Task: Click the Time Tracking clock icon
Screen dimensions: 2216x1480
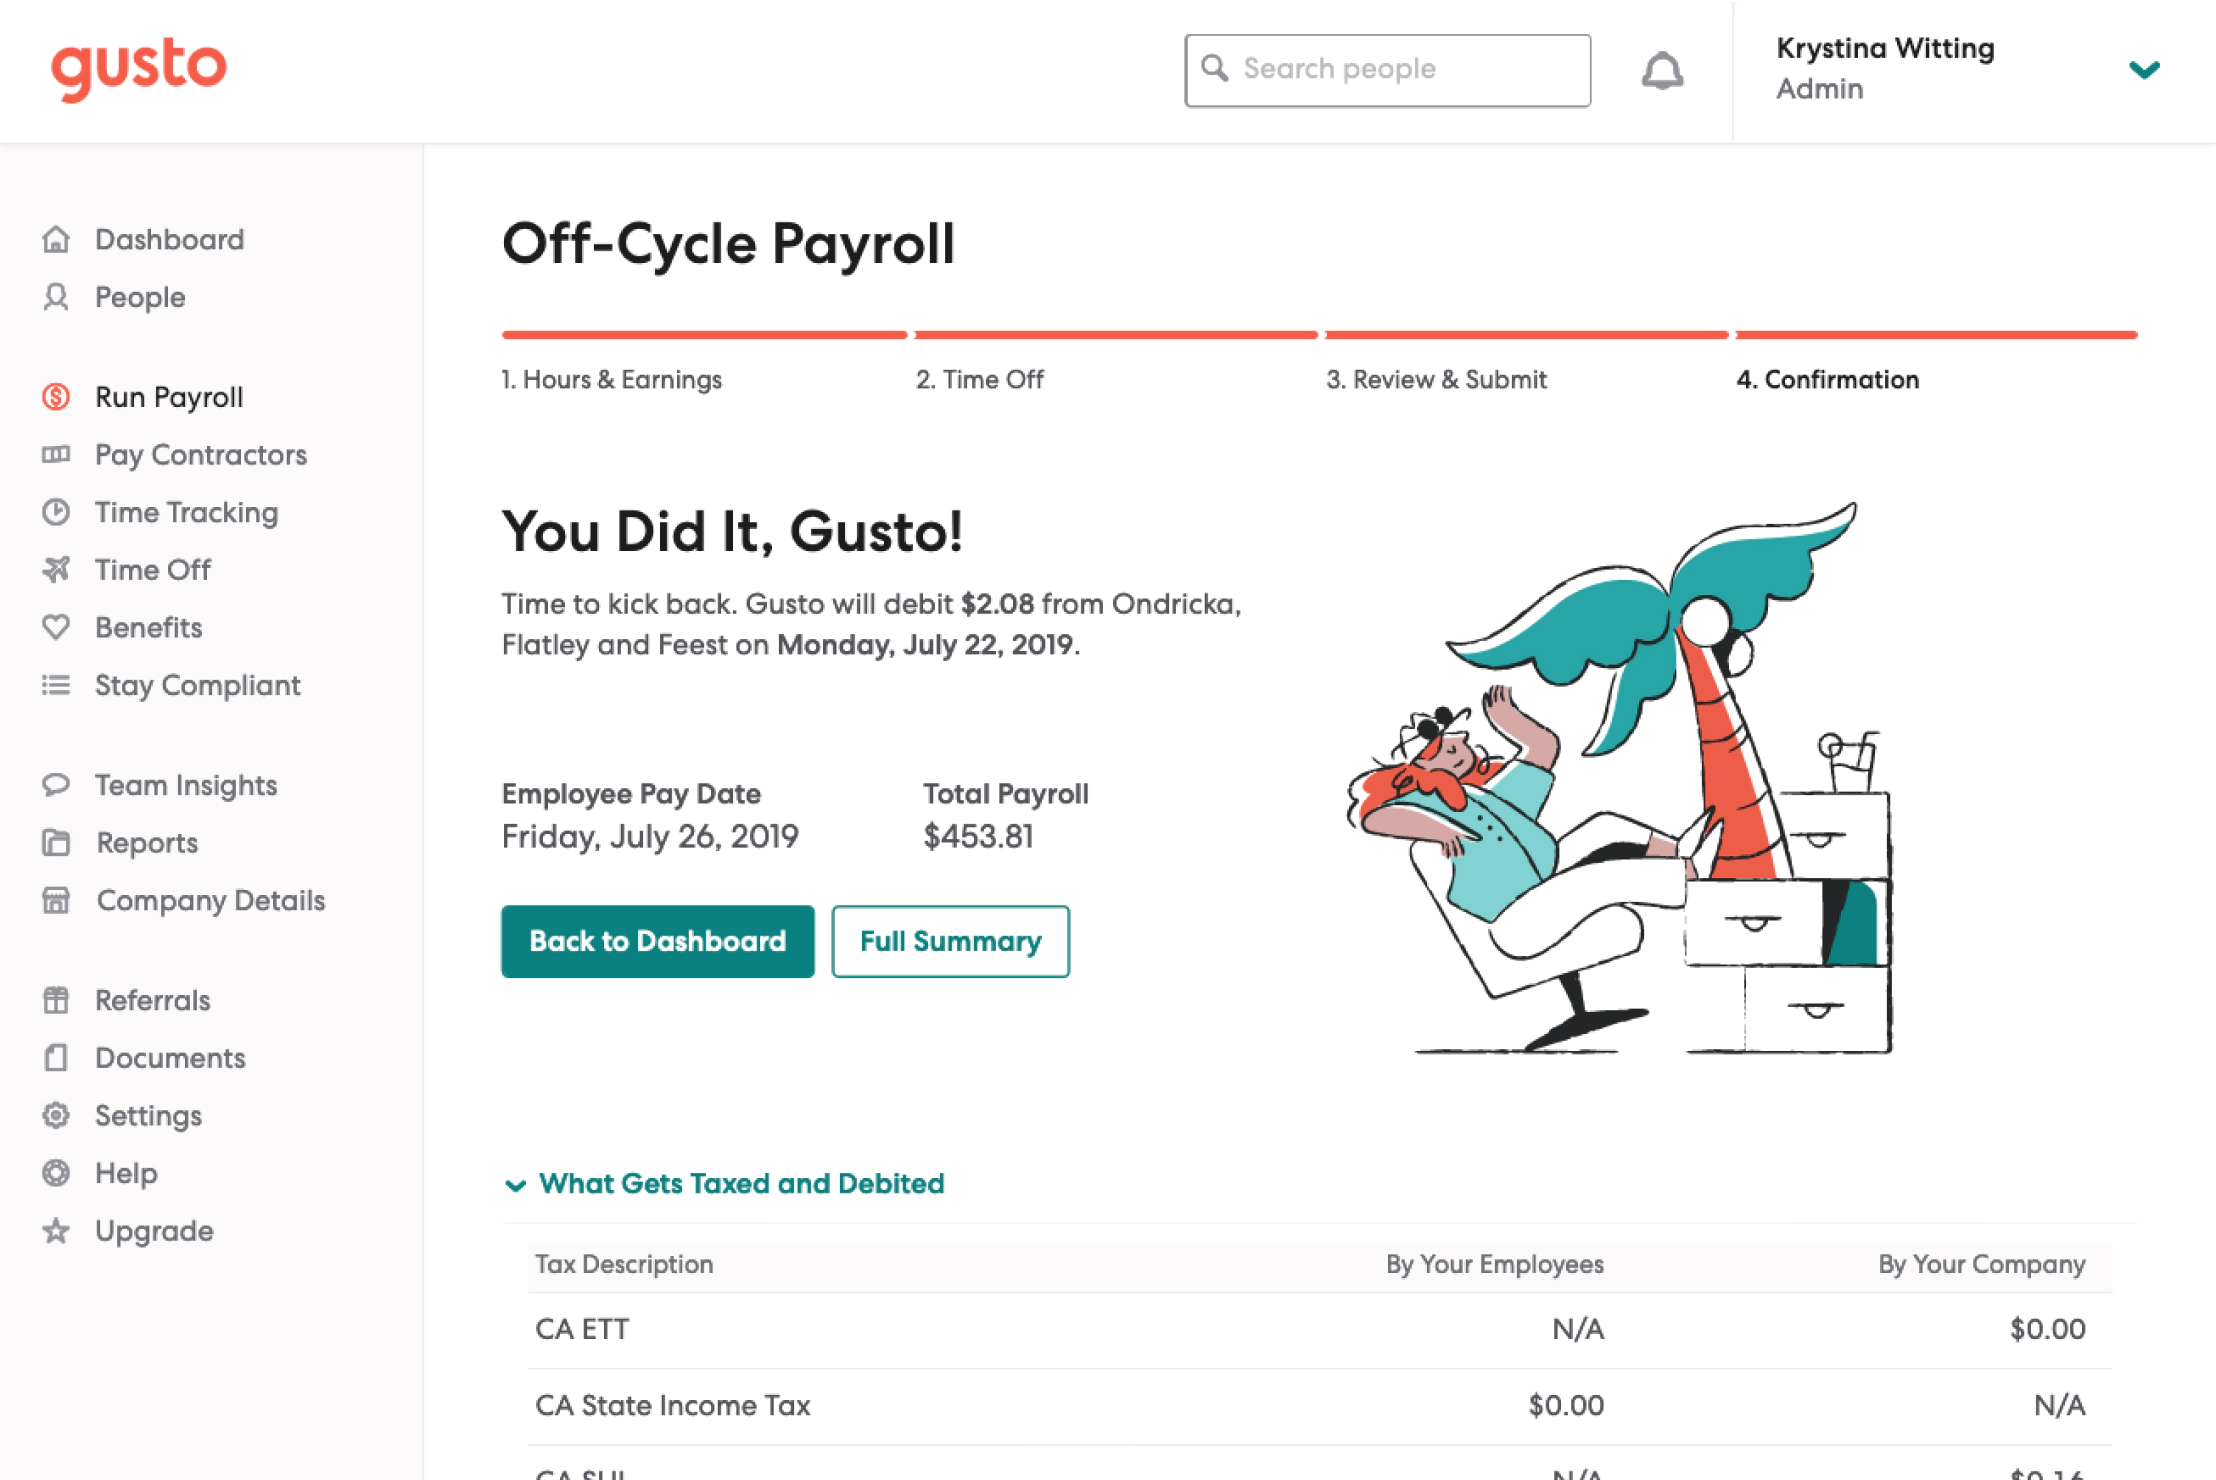Action: [56, 513]
